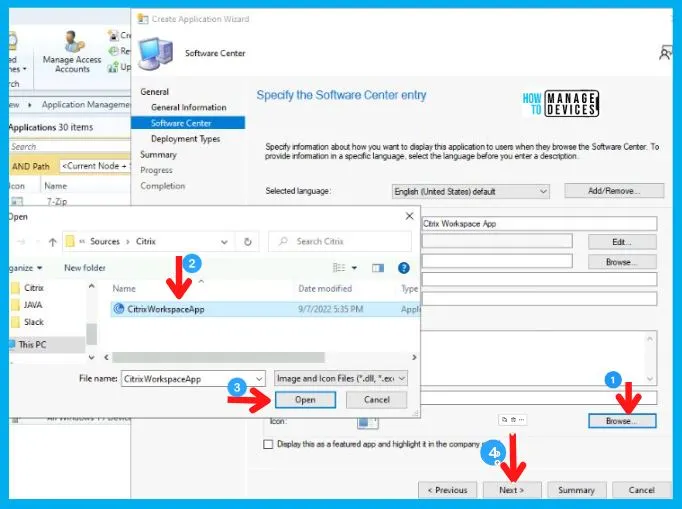Click the Citrix Workspace App name field

coord(539,224)
